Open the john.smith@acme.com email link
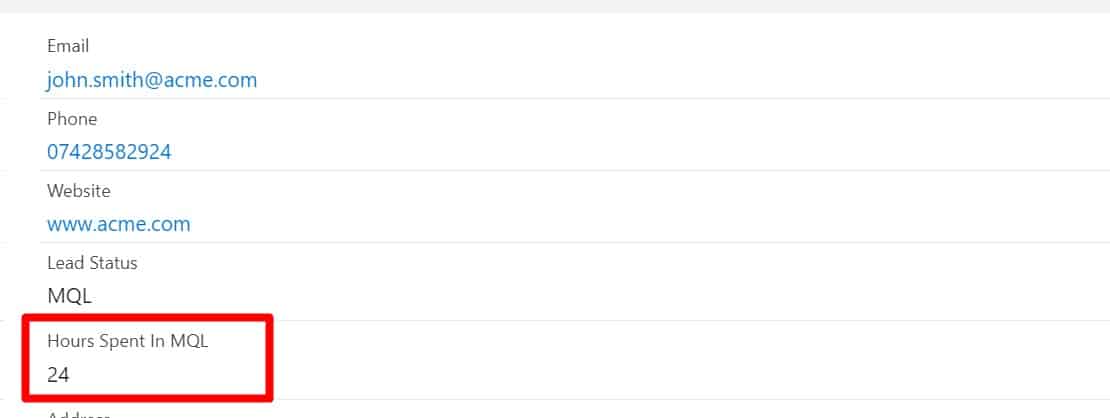The image size is (1110, 418). click(x=152, y=80)
